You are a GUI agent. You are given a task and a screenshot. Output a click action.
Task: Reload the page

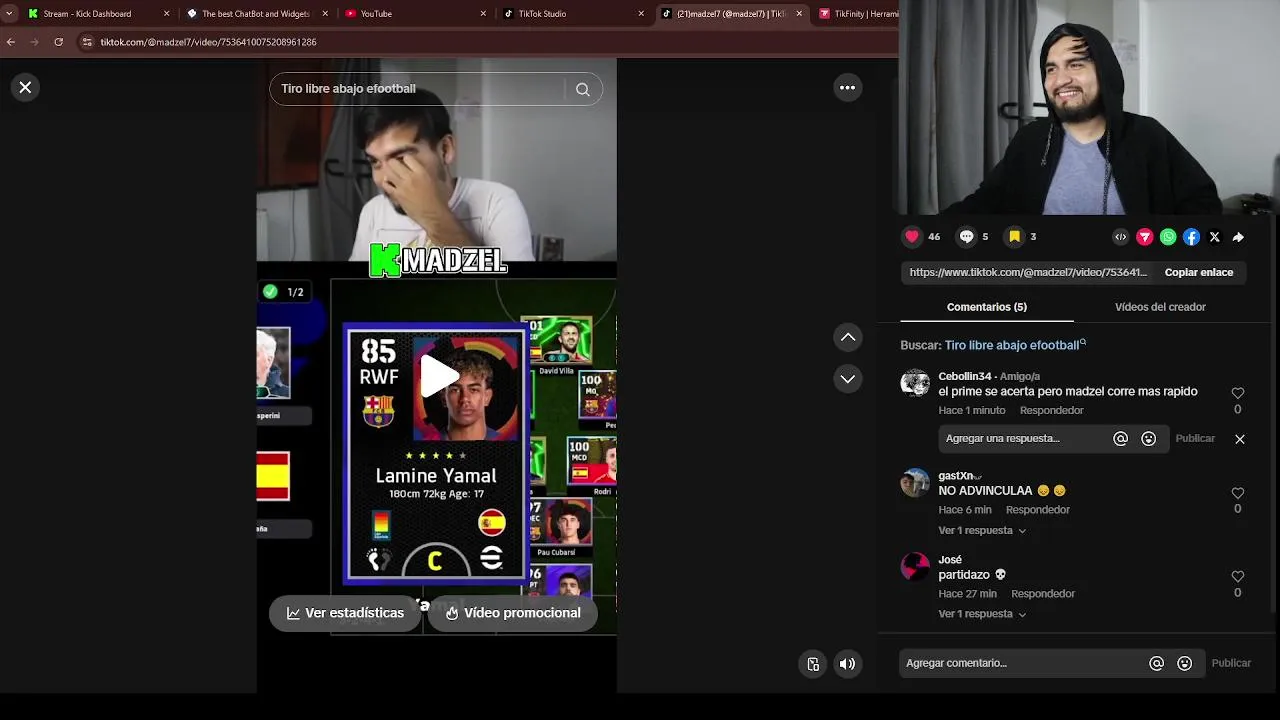(x=59, y=42)
